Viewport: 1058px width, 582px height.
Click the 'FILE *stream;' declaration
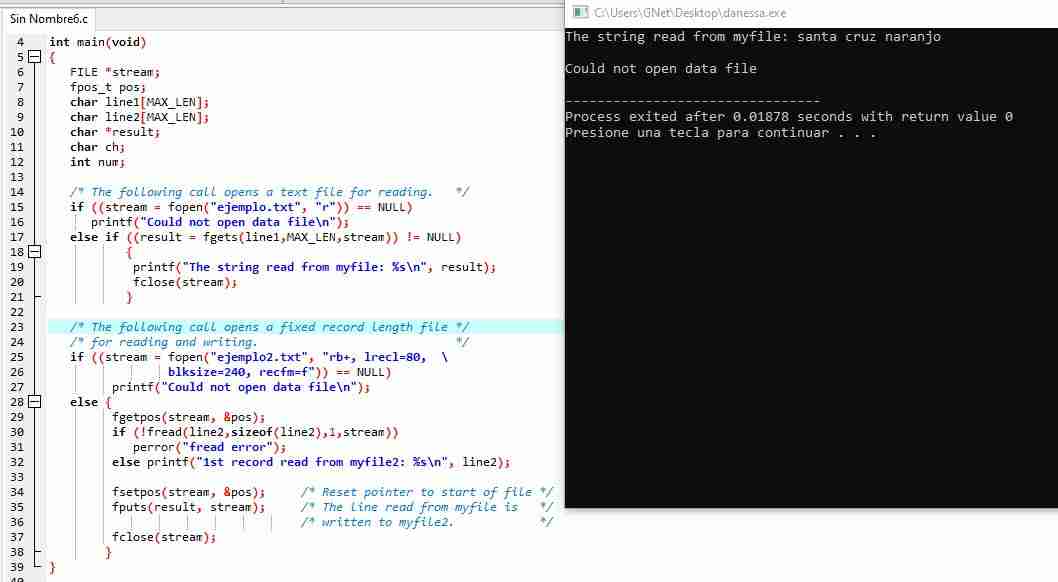point(115,72)
